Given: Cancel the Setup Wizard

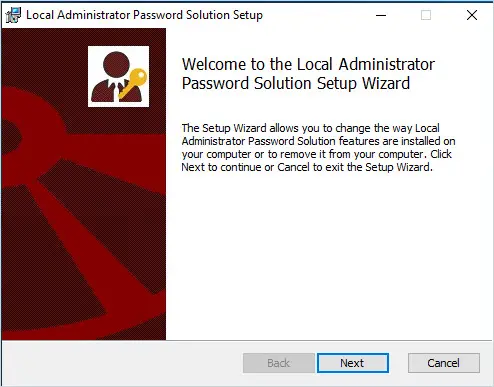Looking at the screenshot, I should (x=444, y=363).
